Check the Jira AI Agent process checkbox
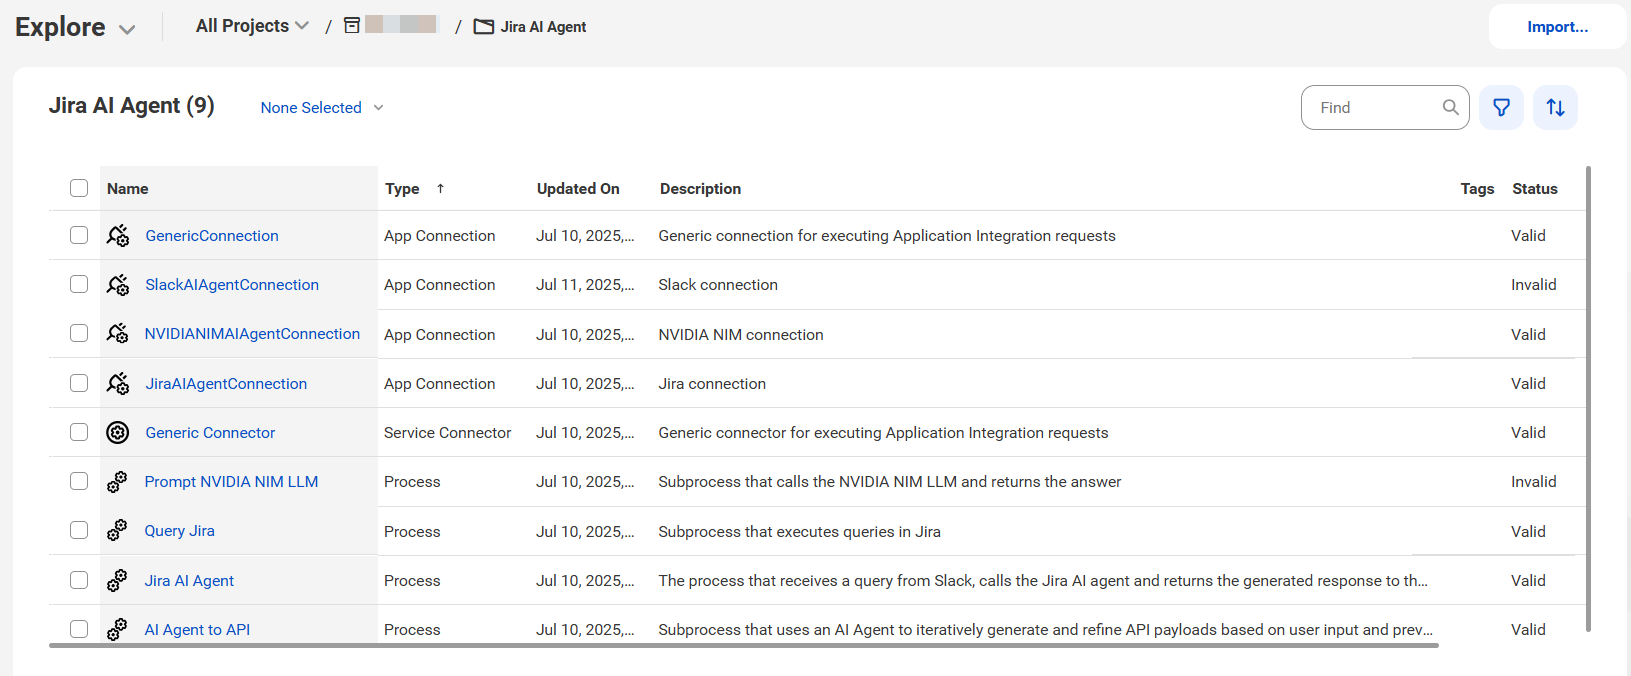 79,580
